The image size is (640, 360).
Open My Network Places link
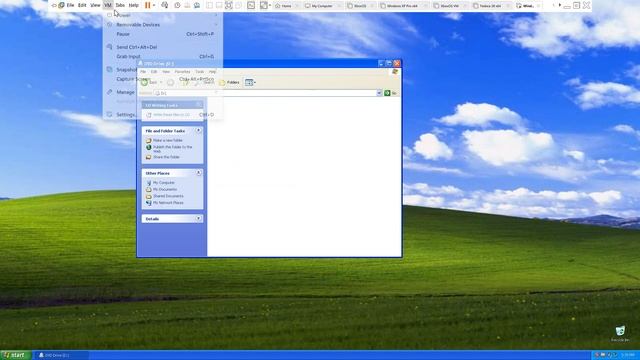click(x=168, y=203)
